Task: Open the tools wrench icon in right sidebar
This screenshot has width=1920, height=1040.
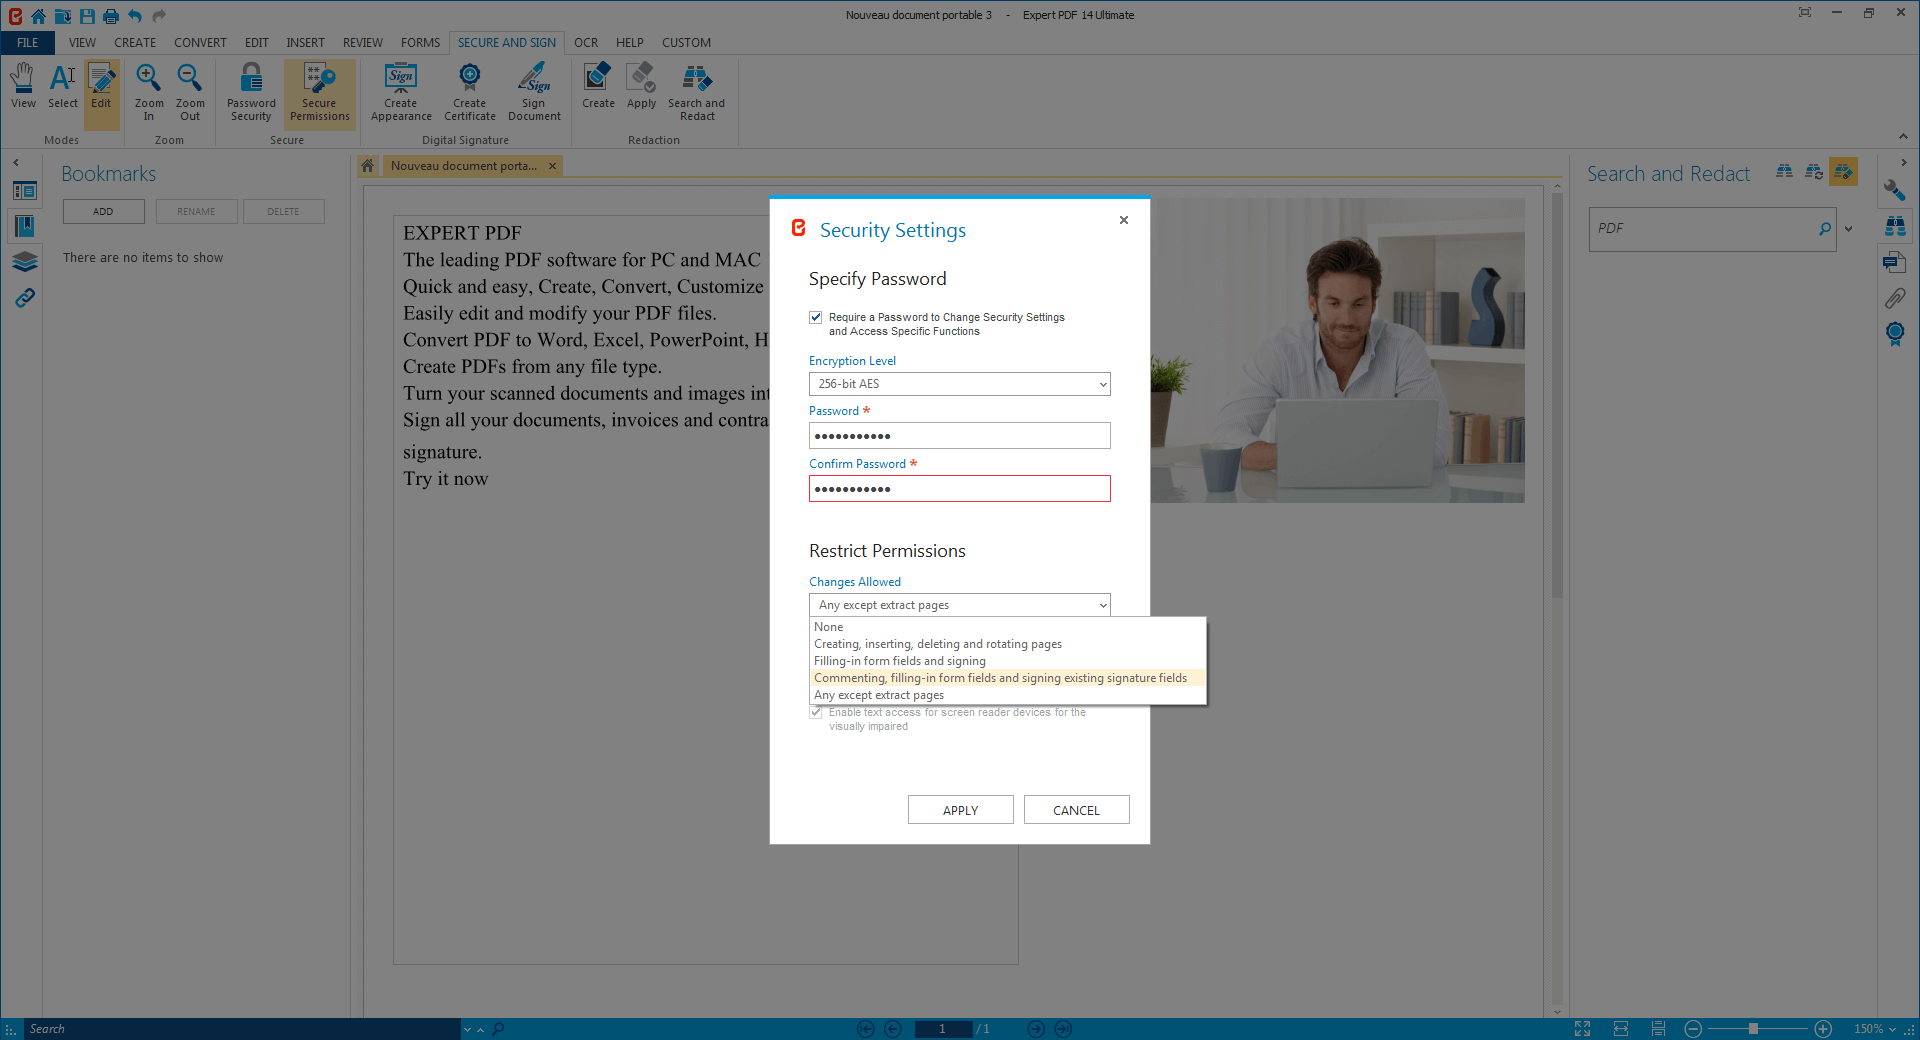Action: (1894, 190)
